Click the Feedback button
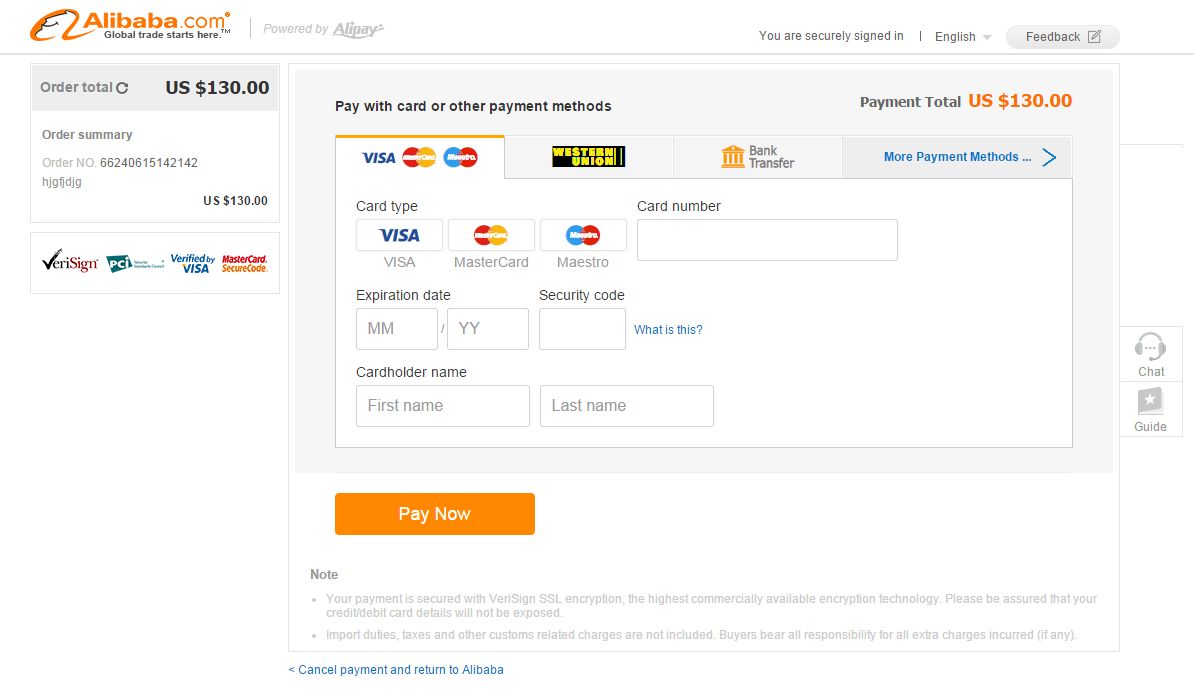The height and width of the screenshot is (691, 1194). pyautogui.click(x=1062, y=37)
